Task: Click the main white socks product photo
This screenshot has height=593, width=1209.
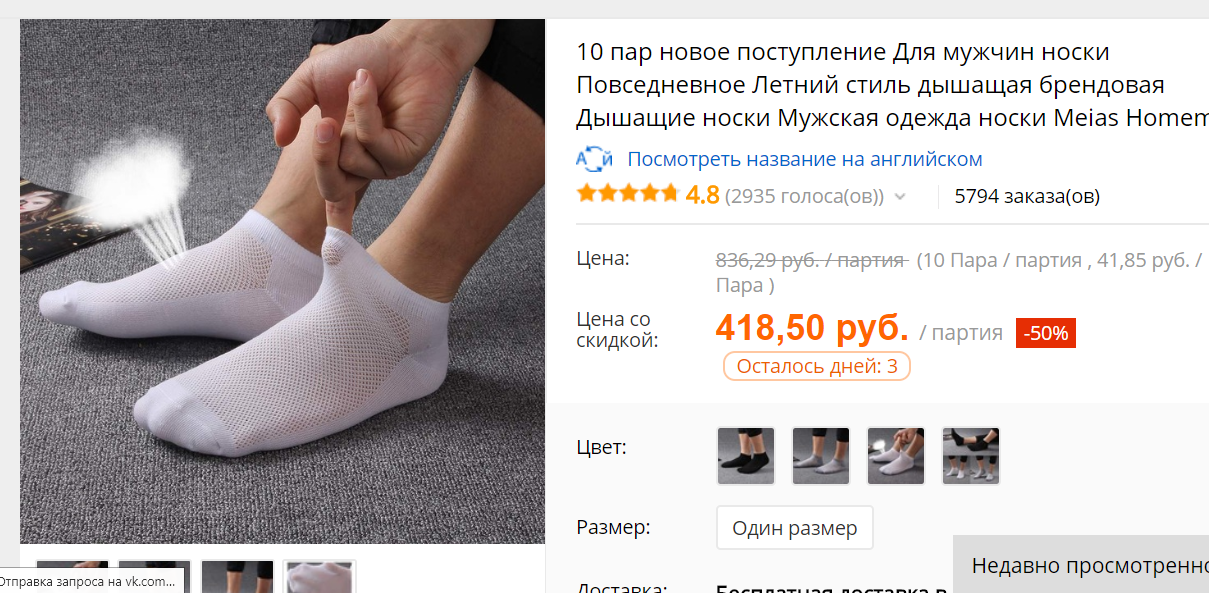Action: click(x=283, y=282)
